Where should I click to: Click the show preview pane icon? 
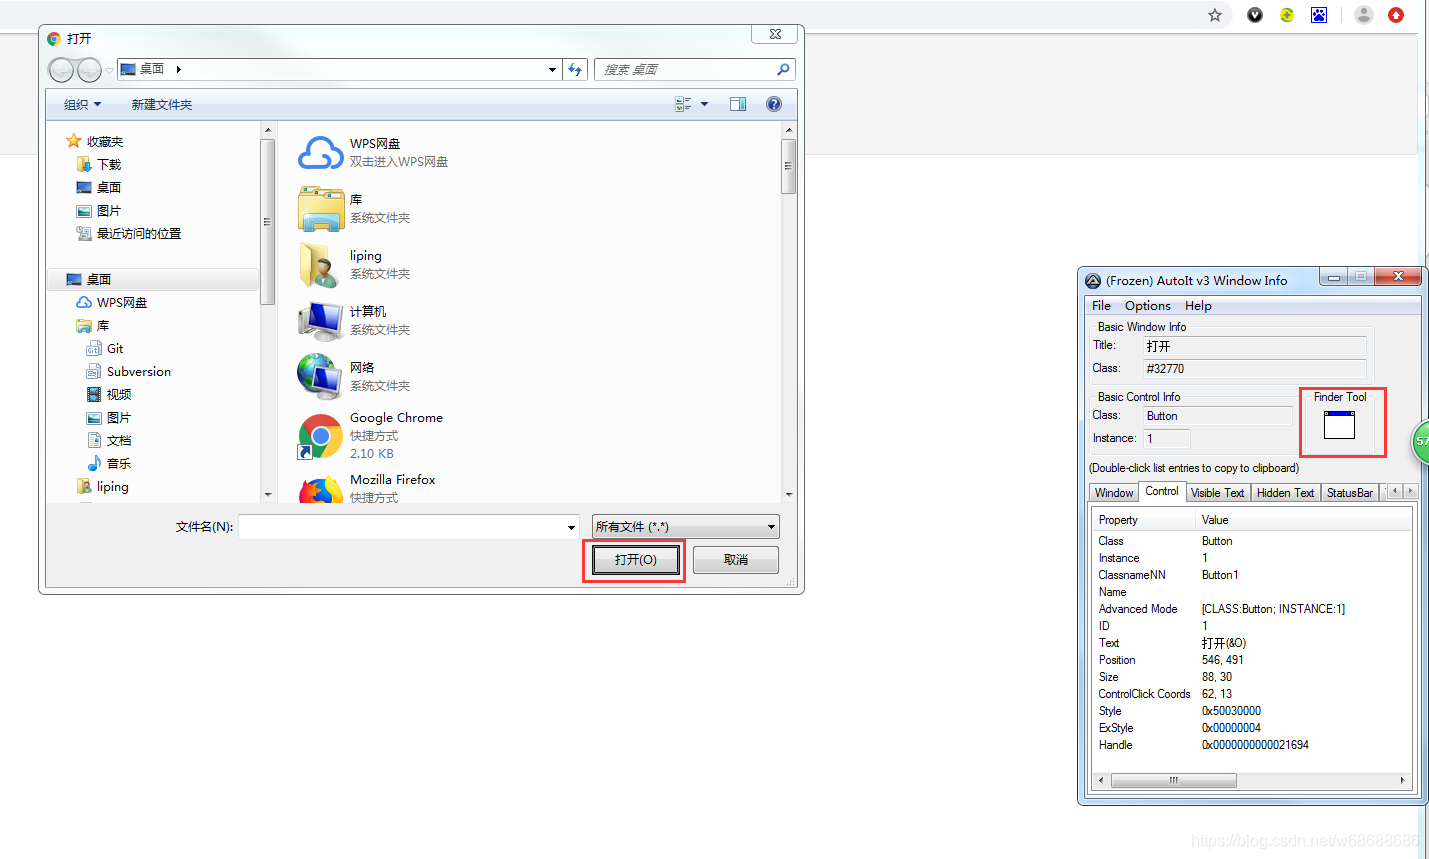pyautogui.click(x=738, y=103)
